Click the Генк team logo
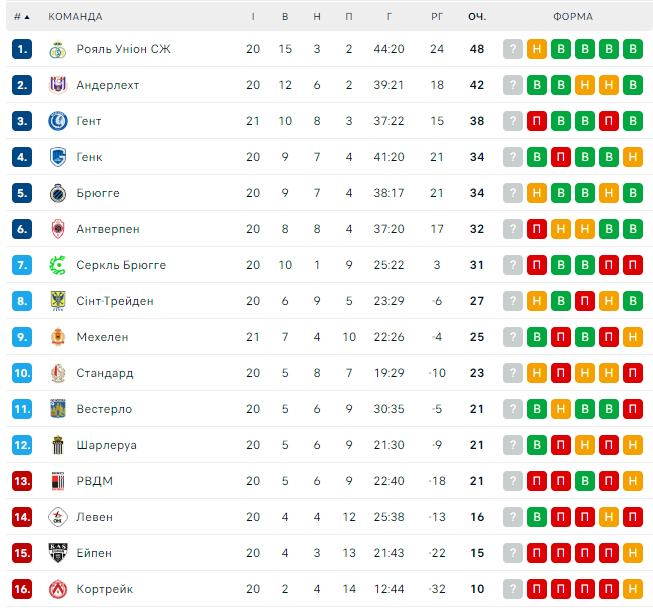 (56, 157)
